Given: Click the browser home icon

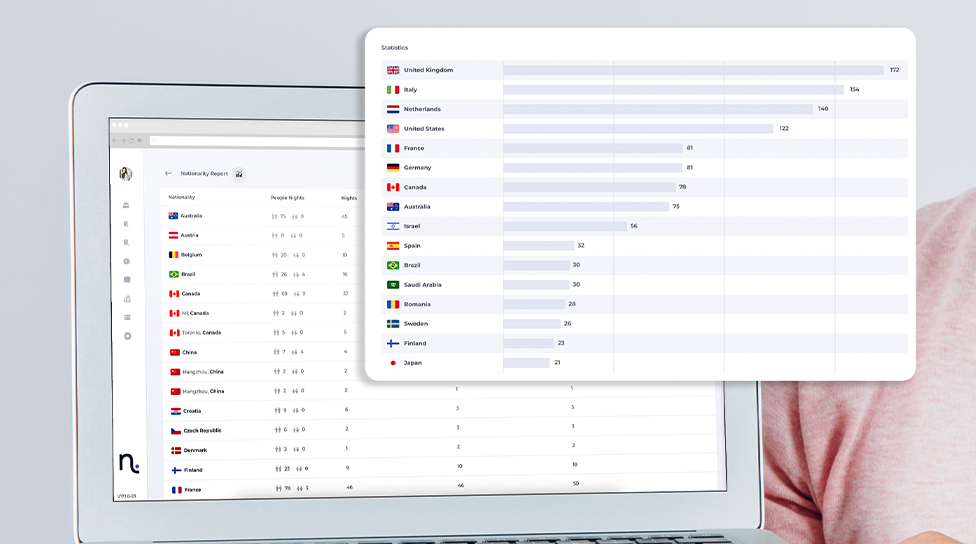Looking at the screenshot, I should (x=139, y=141).
